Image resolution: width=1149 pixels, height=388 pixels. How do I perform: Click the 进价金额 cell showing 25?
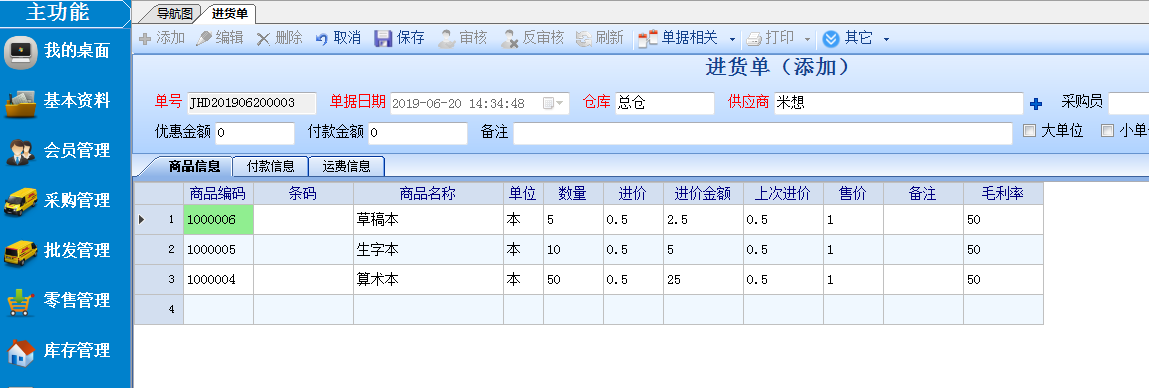[703, 279]
